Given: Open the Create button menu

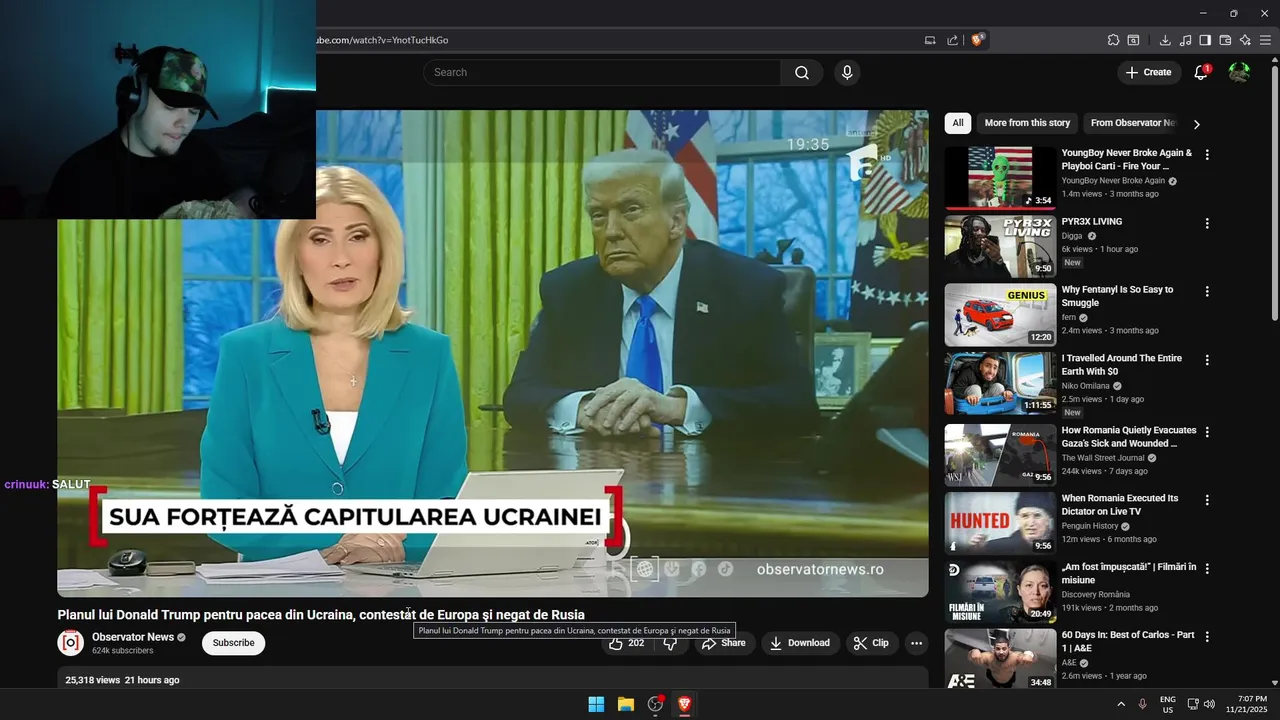Looking at the screenshot, I should pyautogui.click(x=1148, y=72).
